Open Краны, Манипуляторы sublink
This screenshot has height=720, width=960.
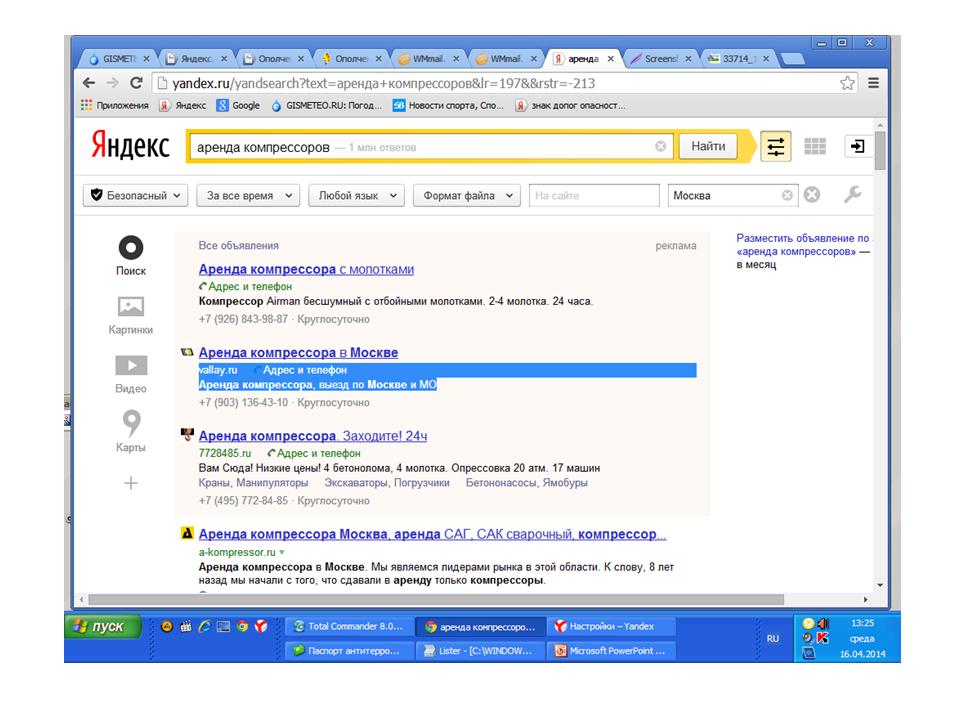coord(253,482)
